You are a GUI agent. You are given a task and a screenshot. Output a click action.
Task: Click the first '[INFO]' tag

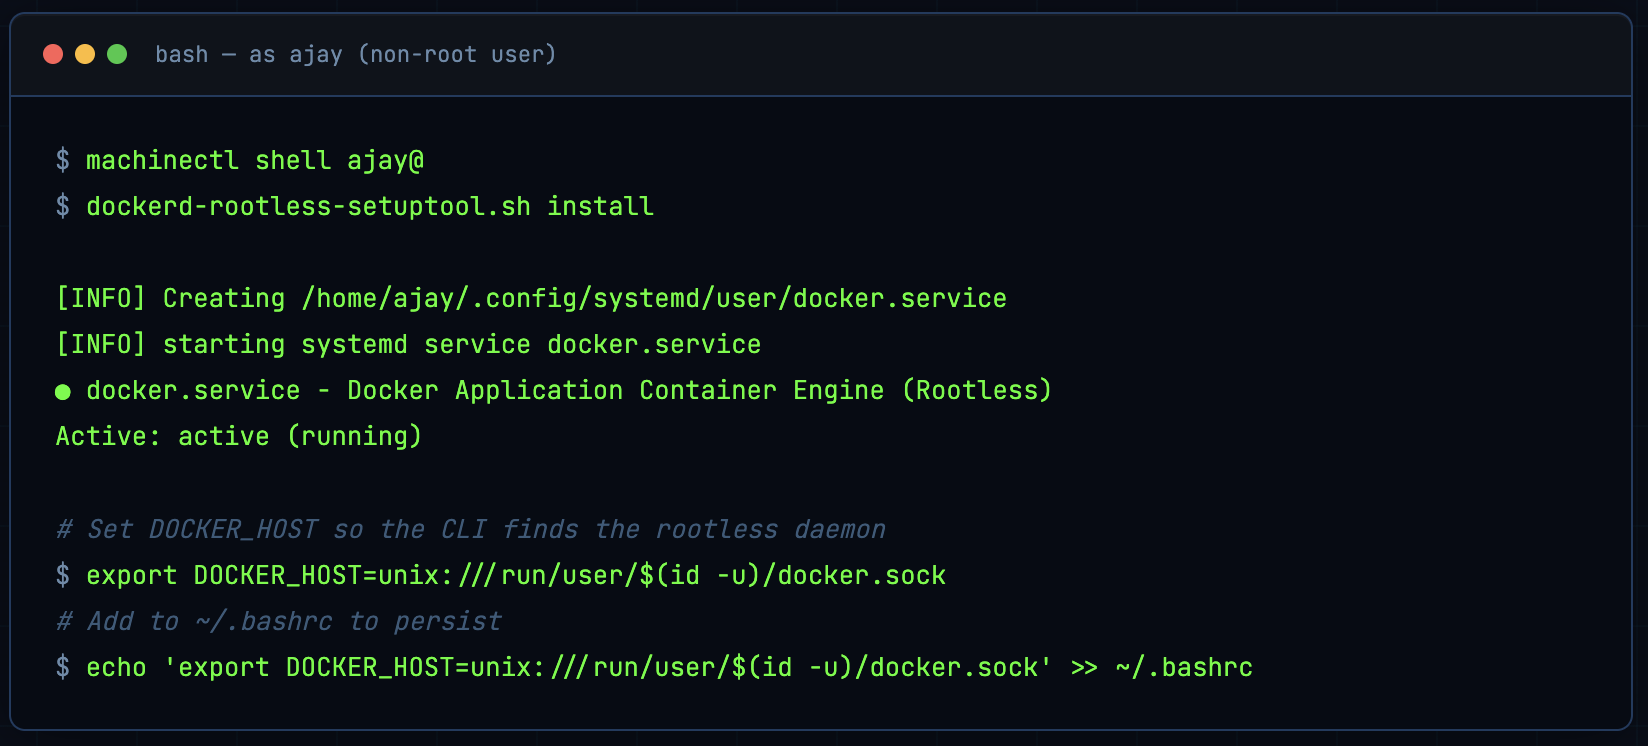[x=101, y=298]
